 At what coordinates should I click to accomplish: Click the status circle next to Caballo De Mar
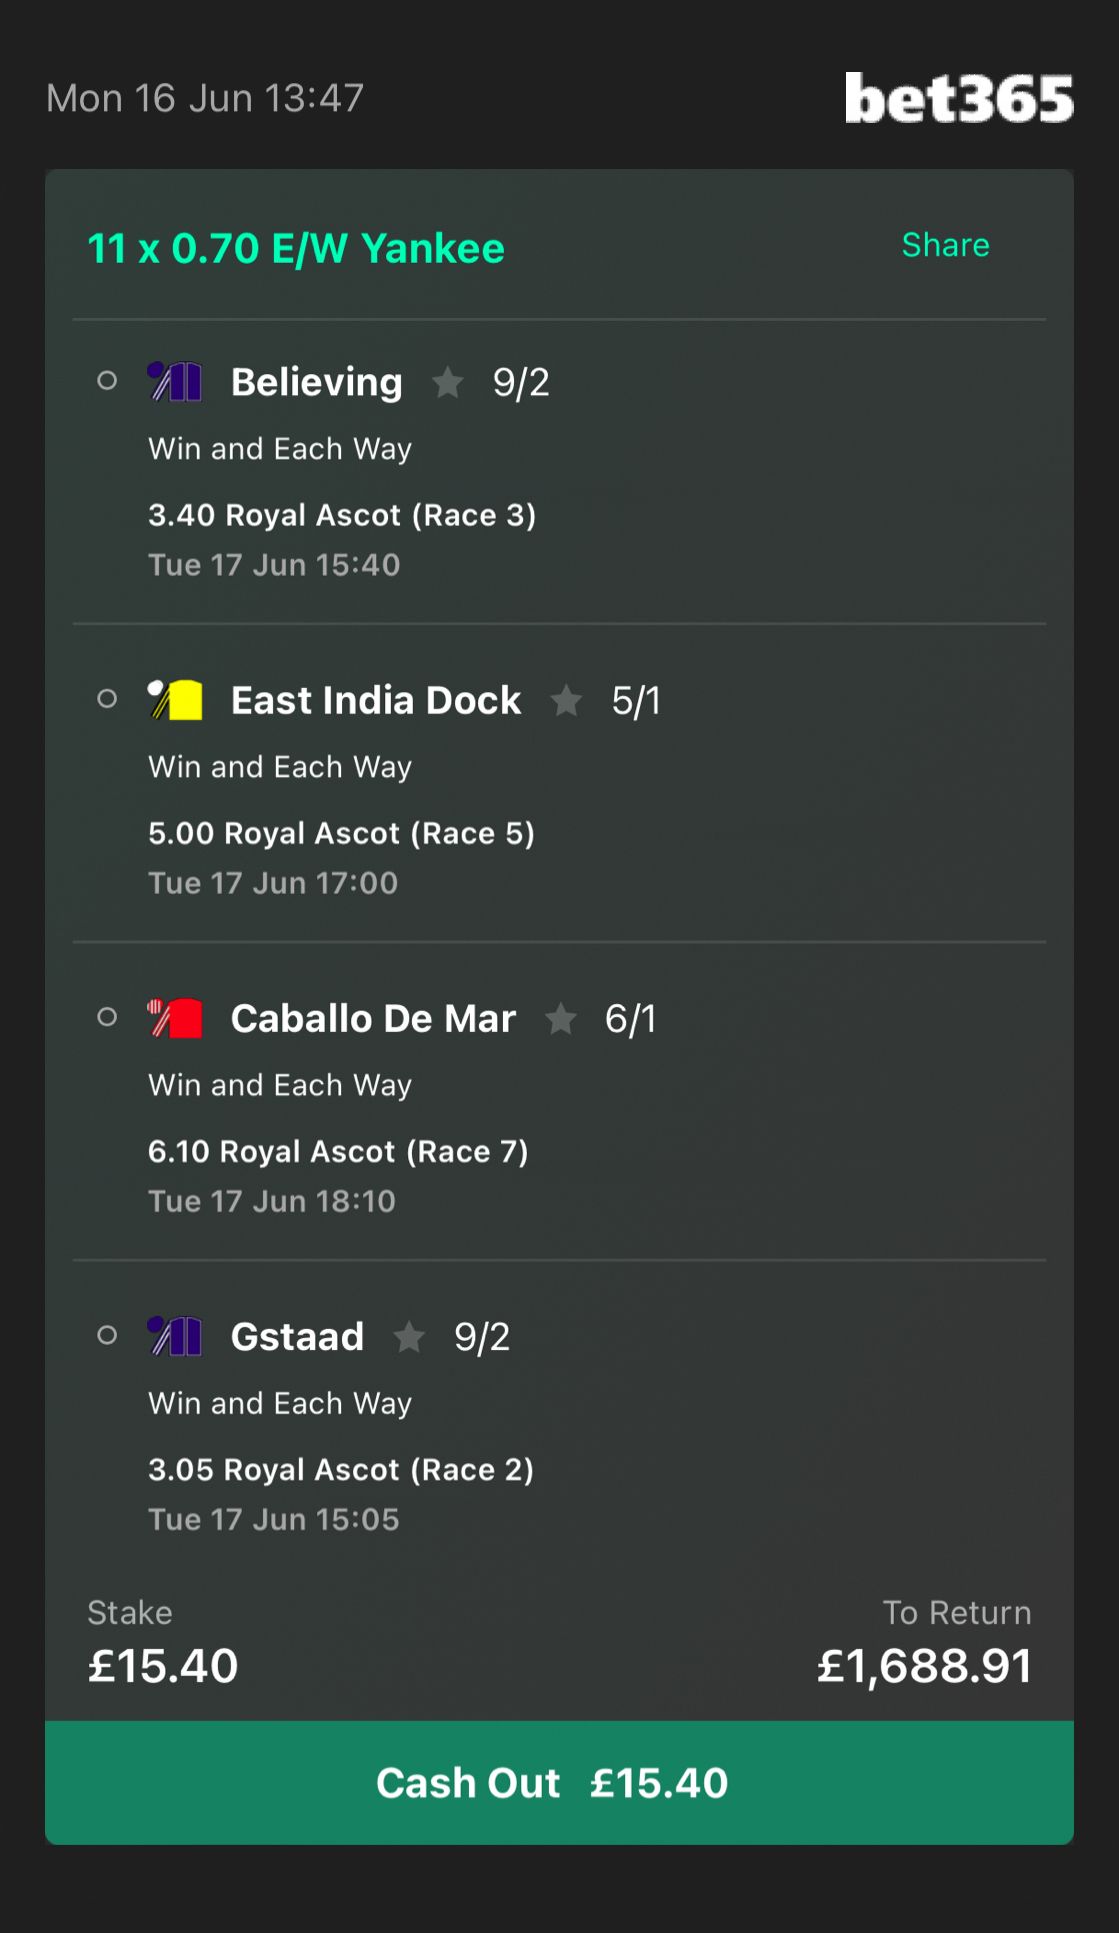107,1017
